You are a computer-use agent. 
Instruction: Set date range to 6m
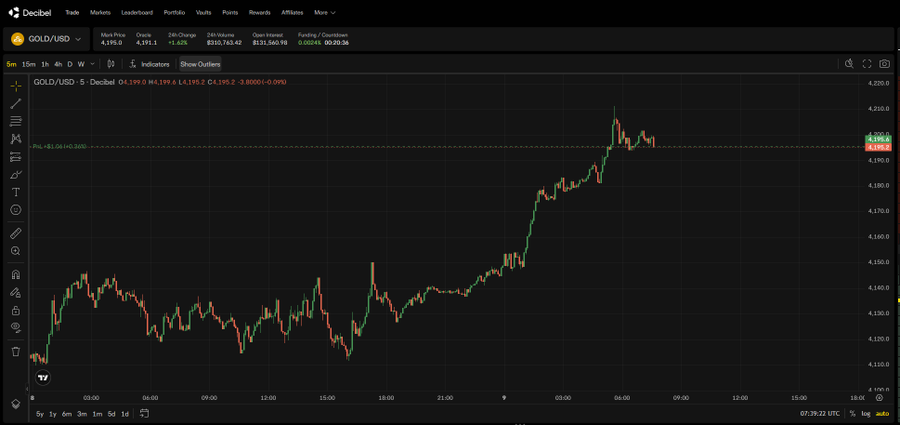(x=67, y=414)
